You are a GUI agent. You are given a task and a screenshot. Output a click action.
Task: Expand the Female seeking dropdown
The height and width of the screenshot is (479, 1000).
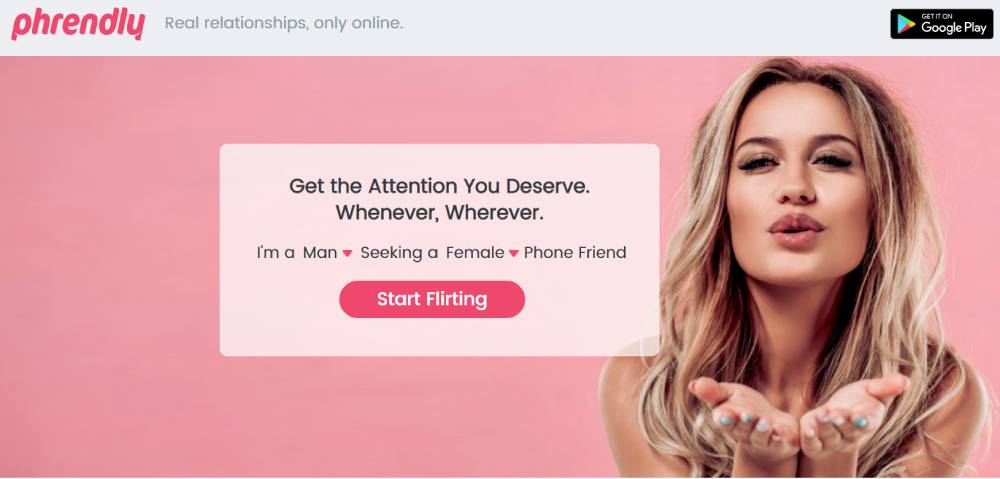pos(482,253)
